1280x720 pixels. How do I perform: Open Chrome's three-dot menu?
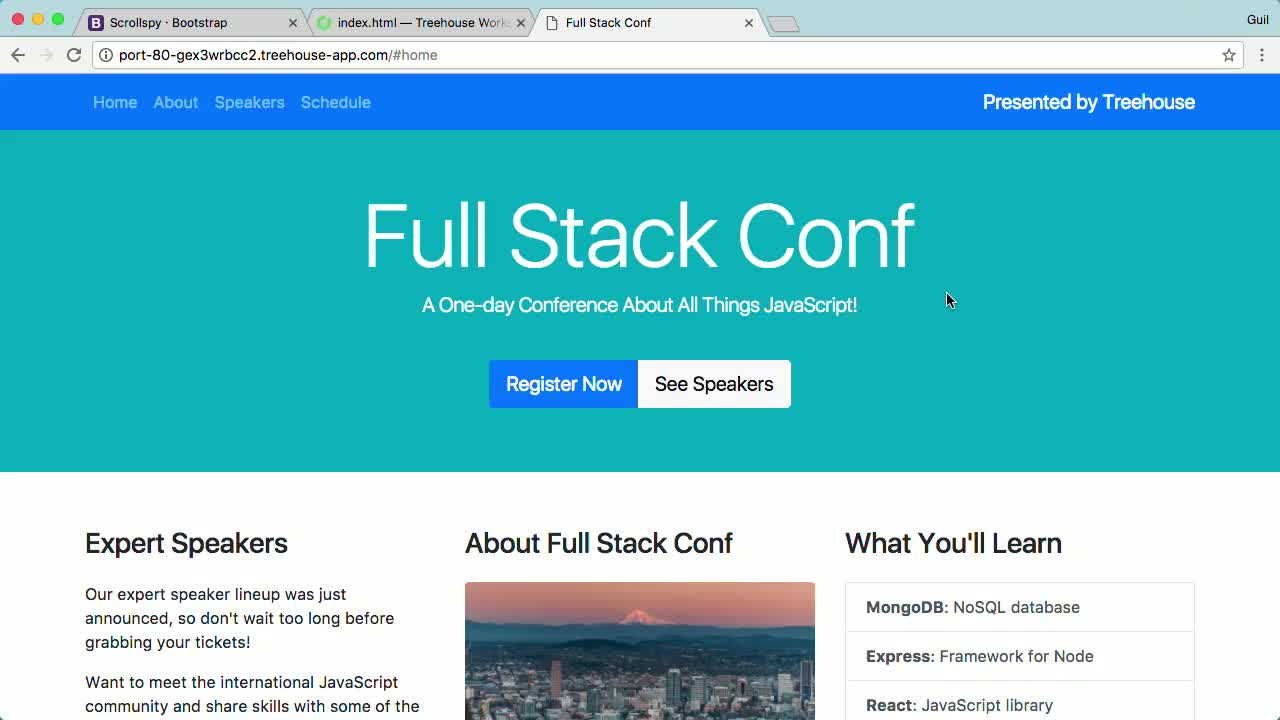coord(1262,55)
